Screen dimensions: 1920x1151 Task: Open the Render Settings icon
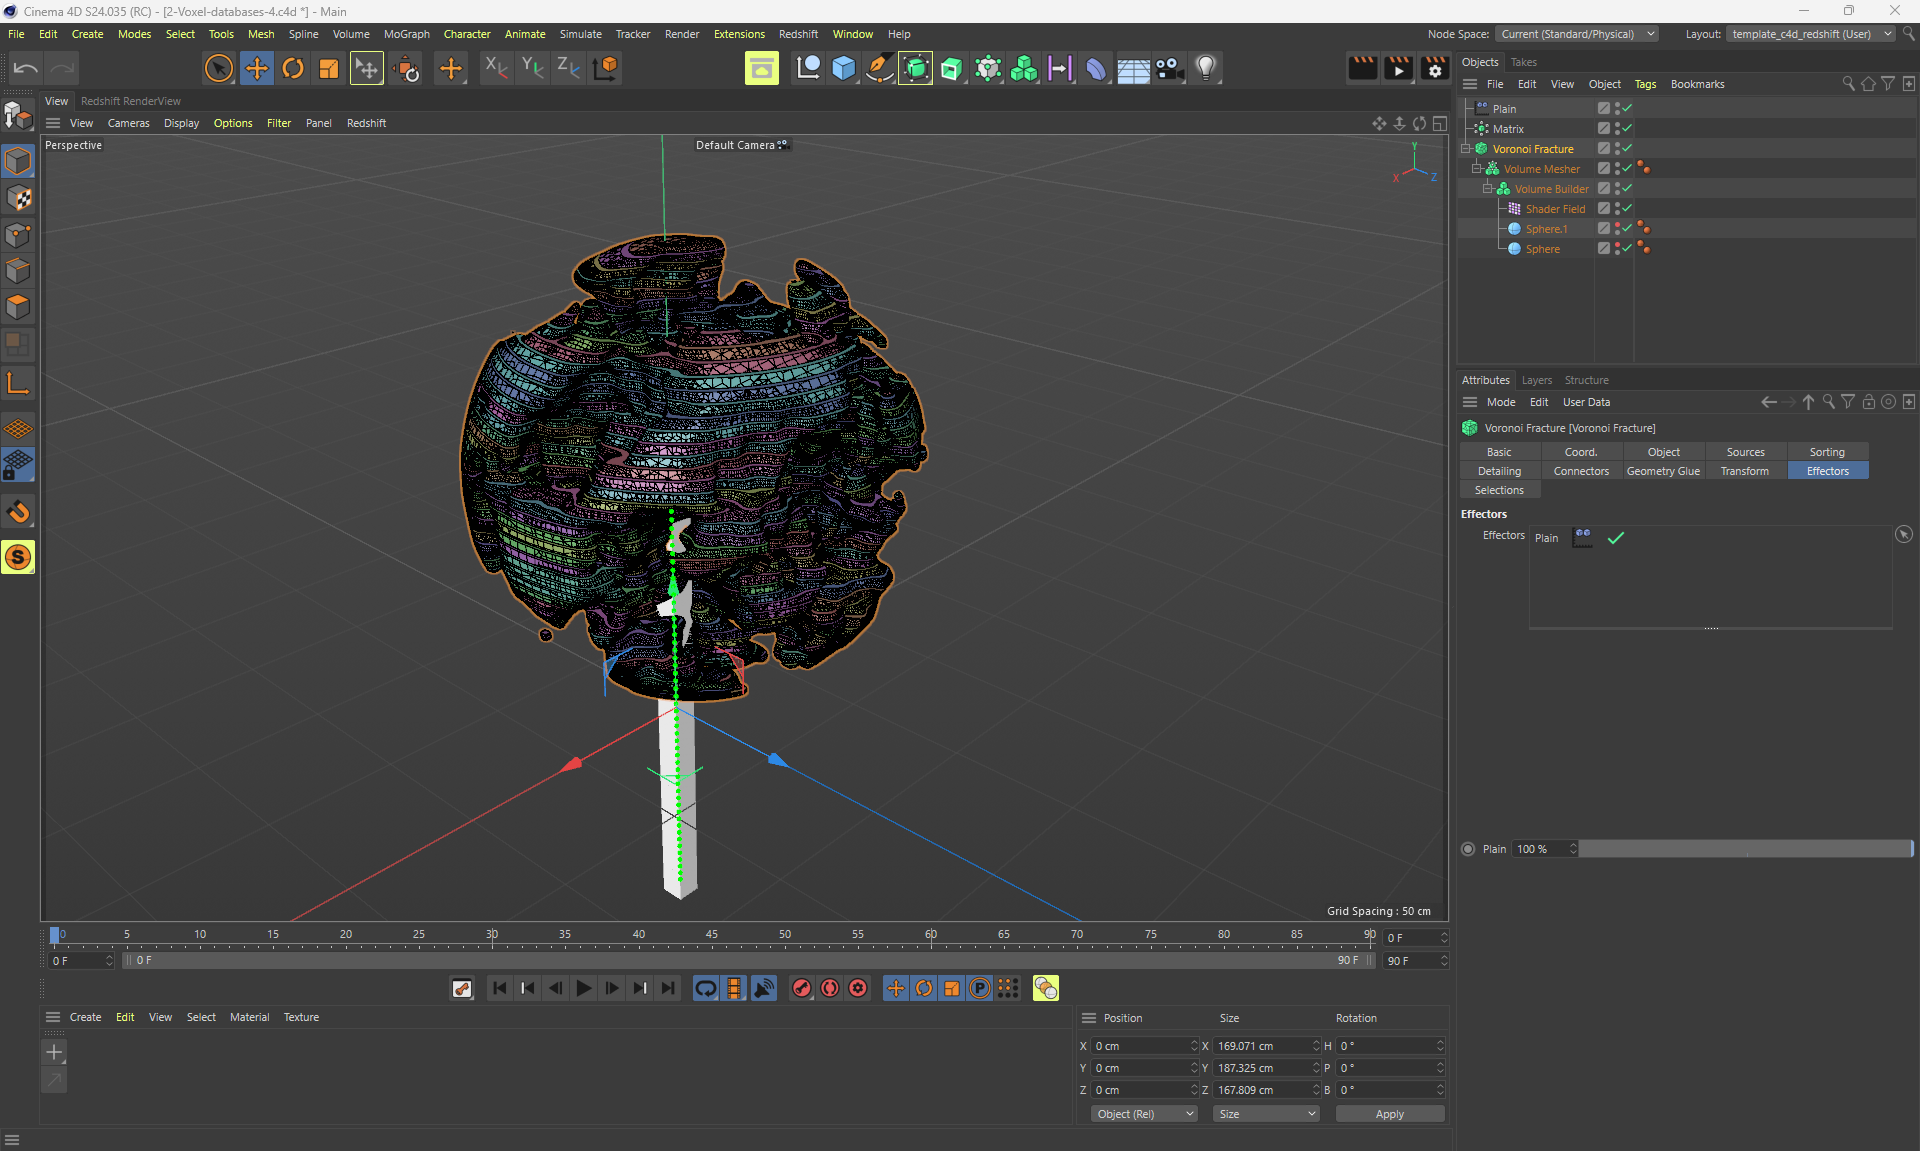tap(1434, 68)
